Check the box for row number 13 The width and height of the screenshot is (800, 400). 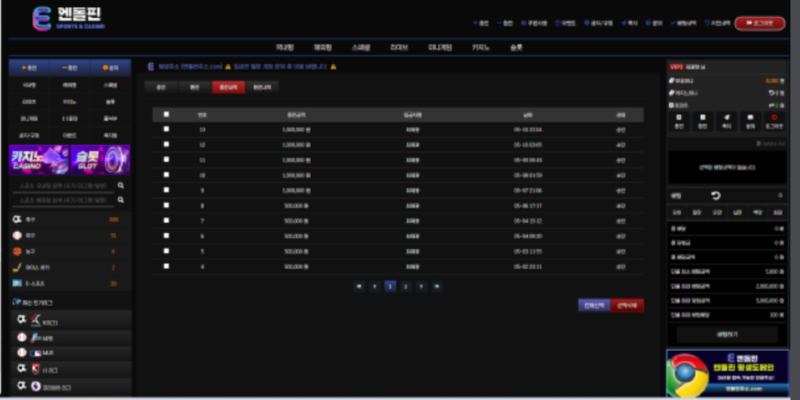pos(166,129)
